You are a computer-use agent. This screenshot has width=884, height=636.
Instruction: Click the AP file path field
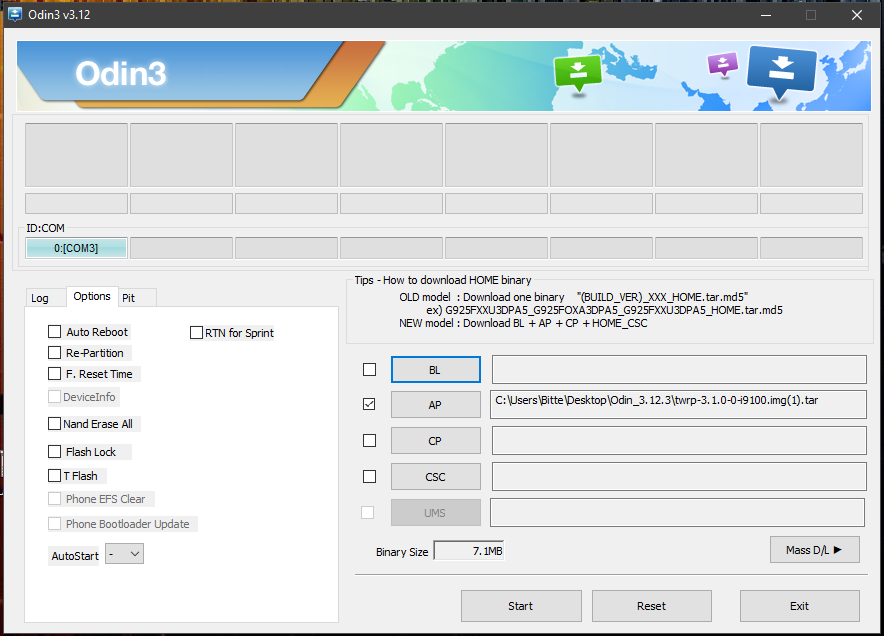click(678, 404)
